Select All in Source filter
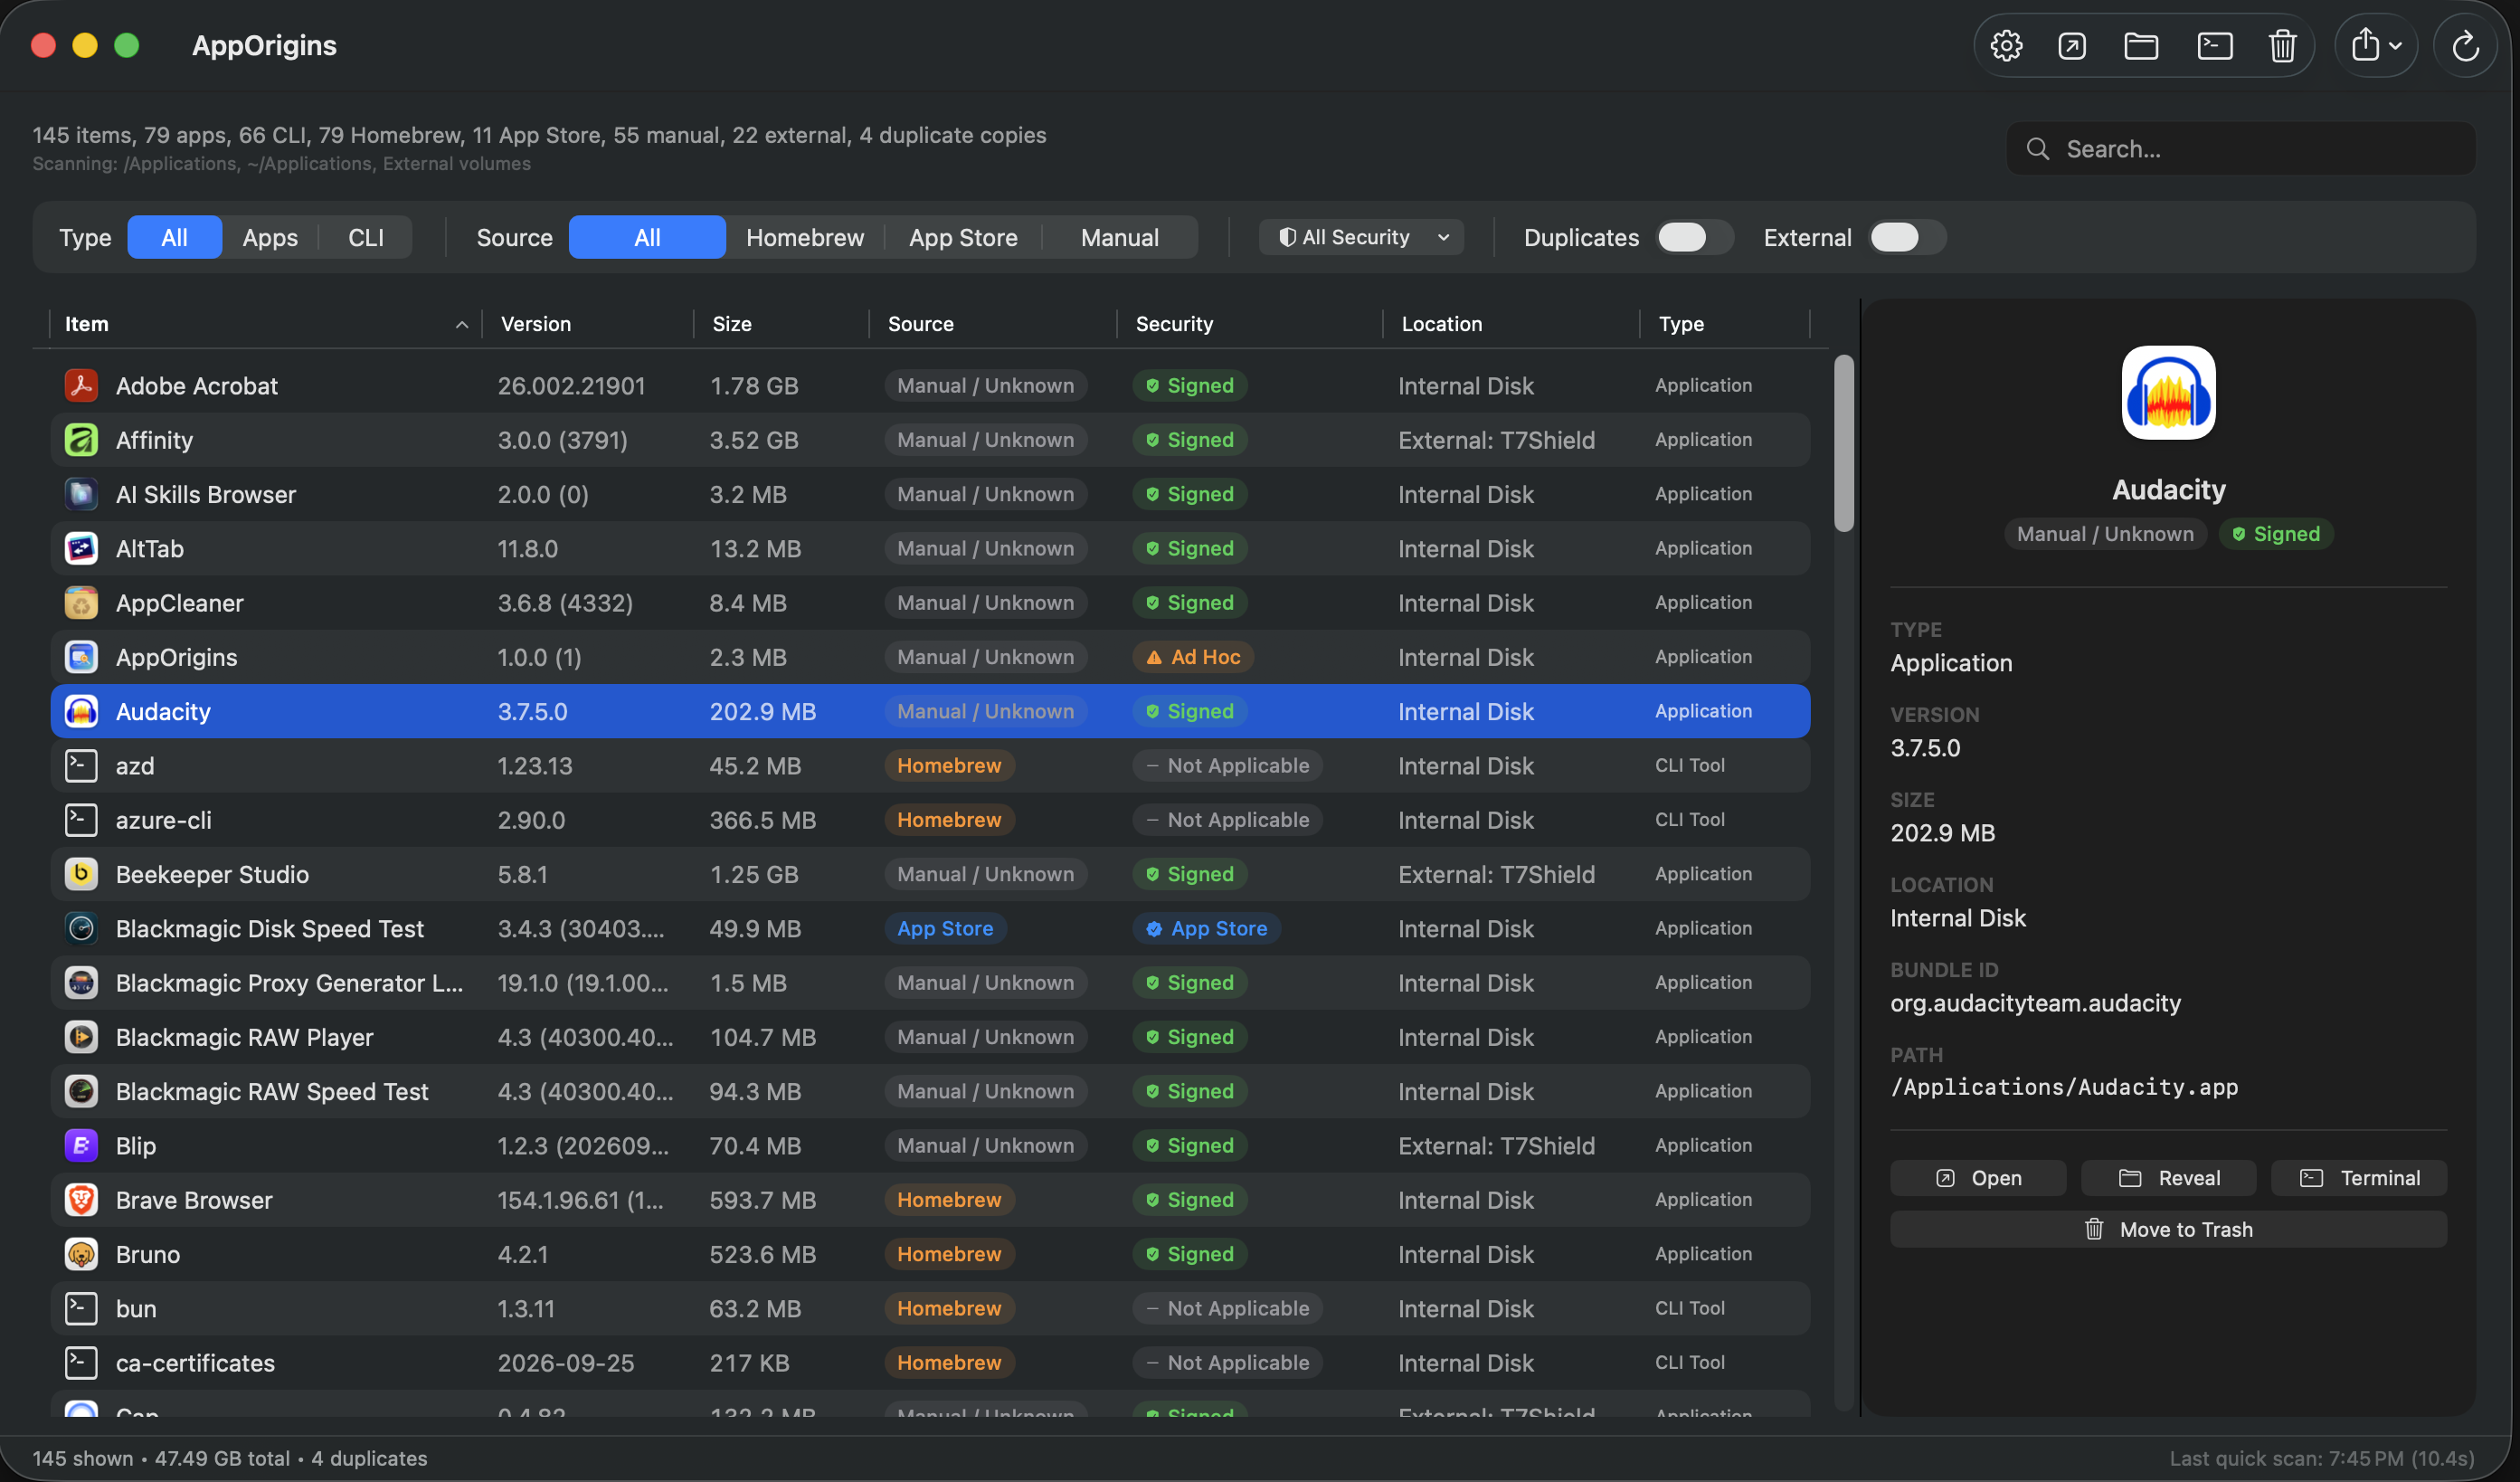 point(647,238)
